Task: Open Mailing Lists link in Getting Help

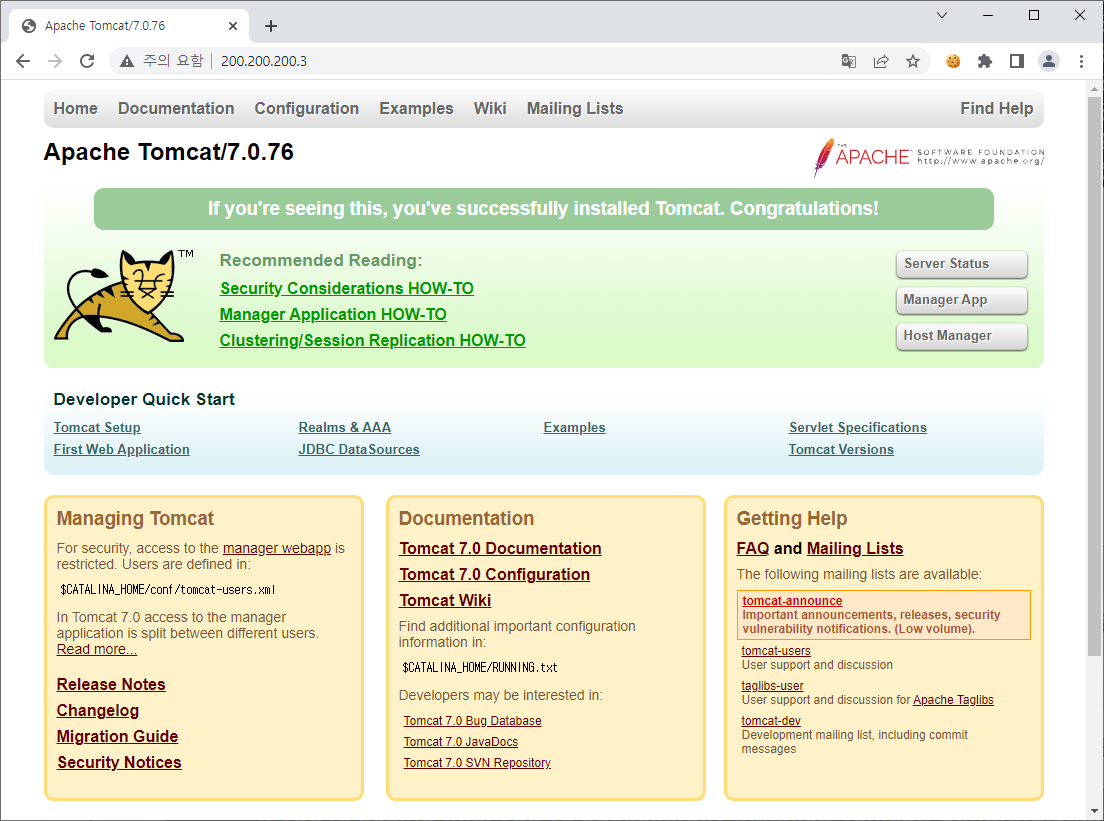Action: pyautogui.click(x=855, y=549)
